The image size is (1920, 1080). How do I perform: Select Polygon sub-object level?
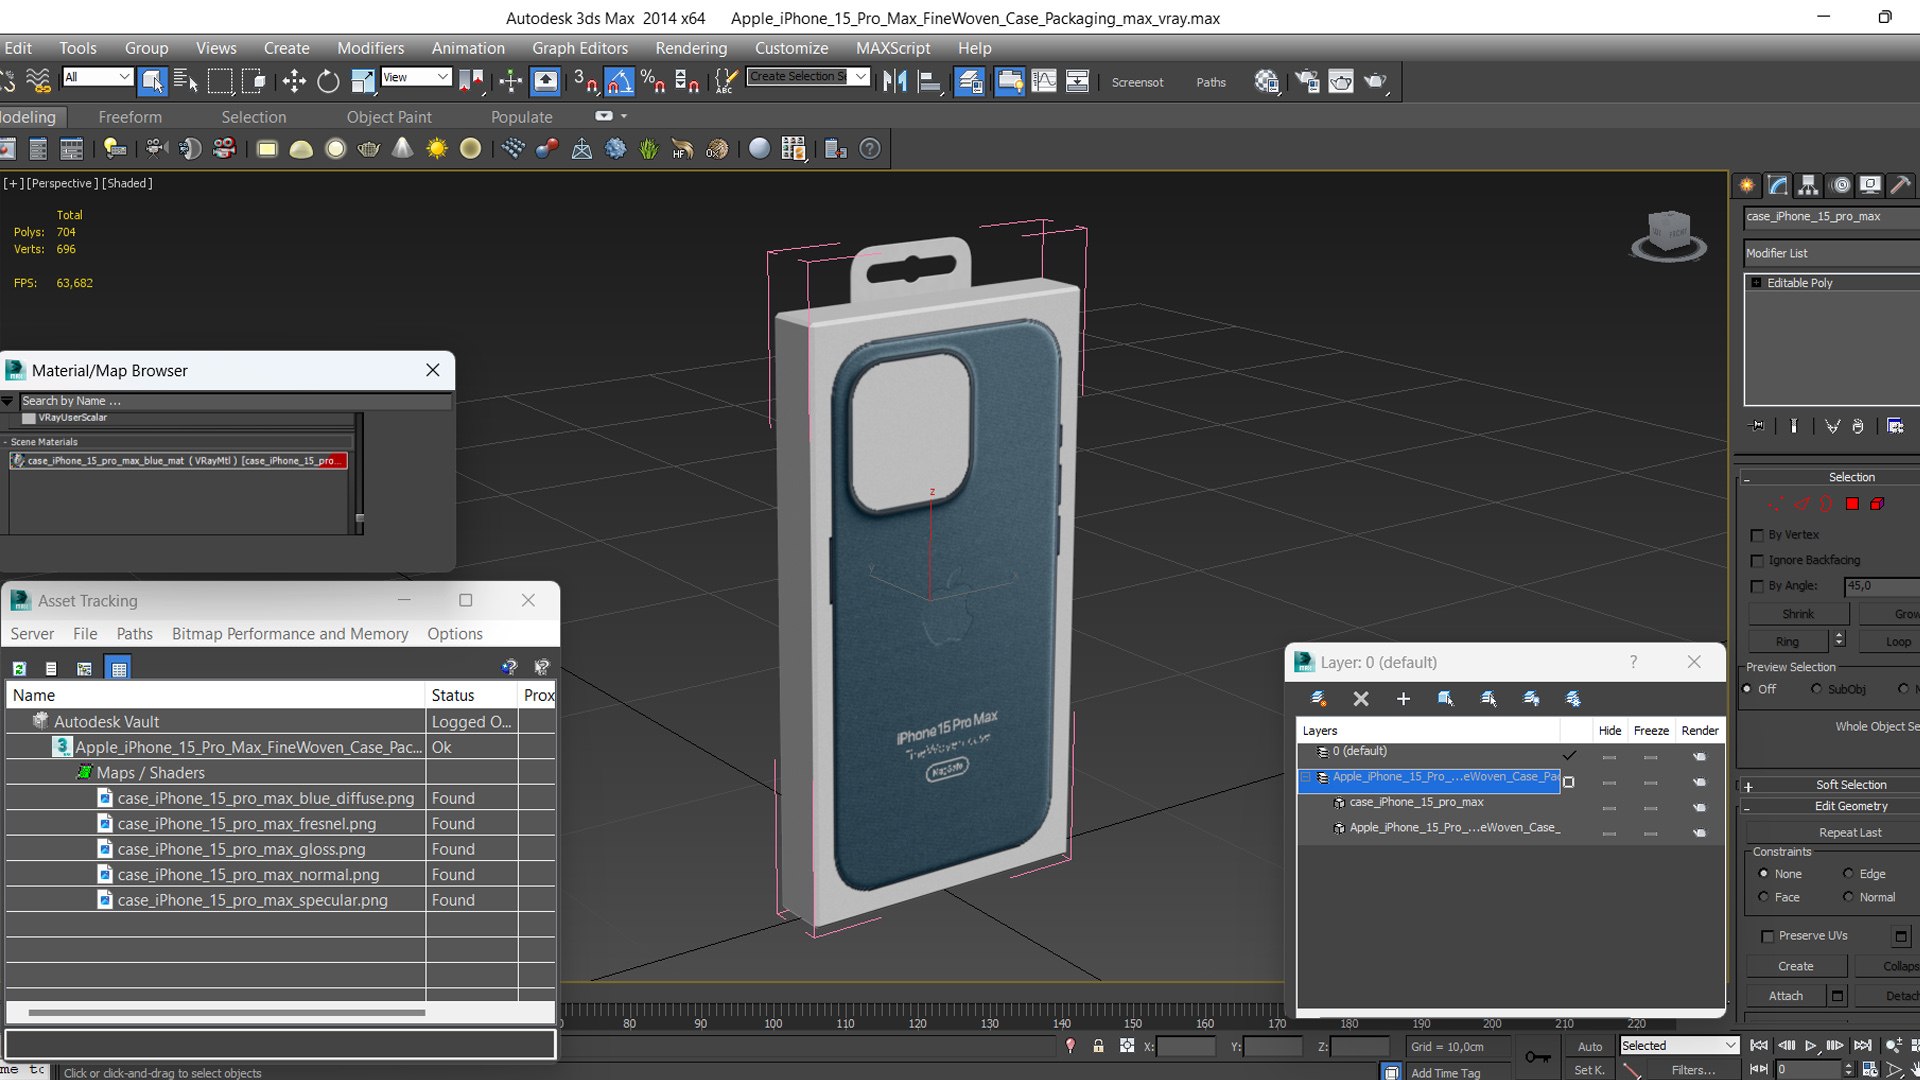click(x=1852, y=504)
